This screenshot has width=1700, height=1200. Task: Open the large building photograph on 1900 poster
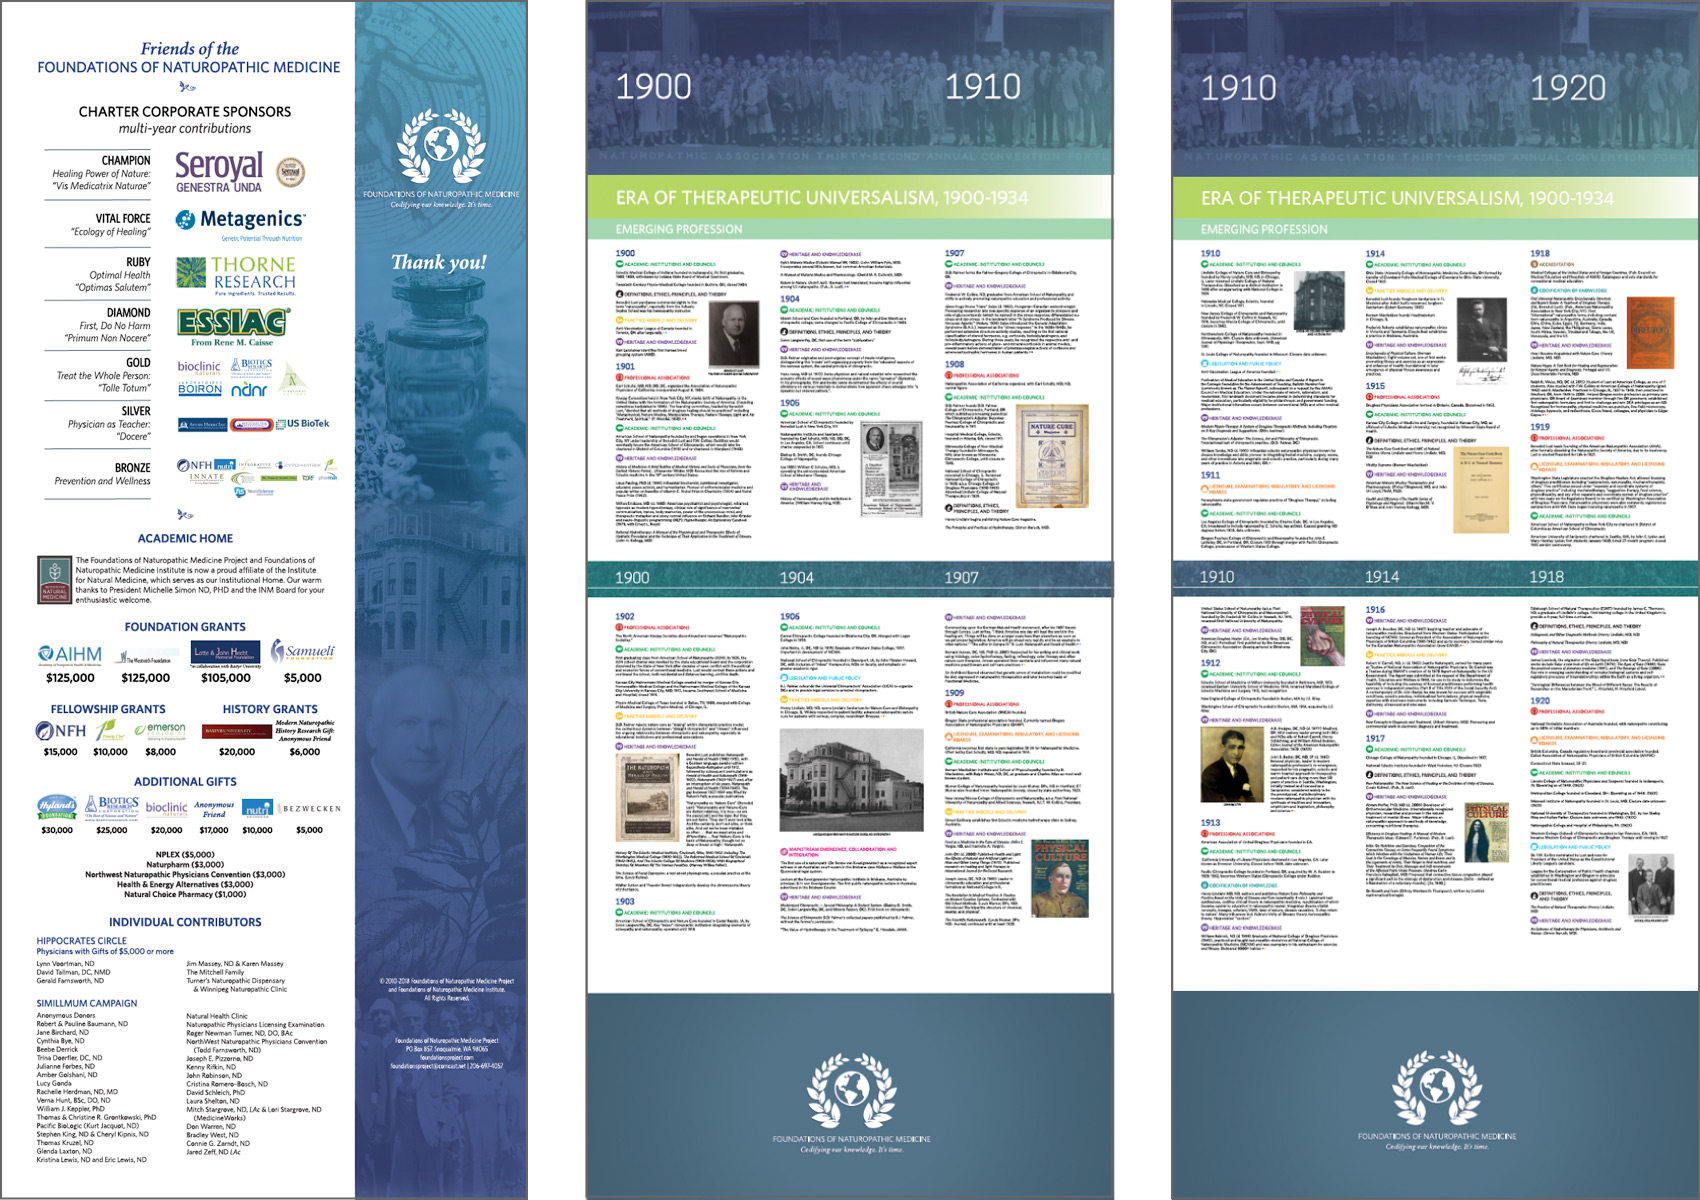(x=850, y=779)
